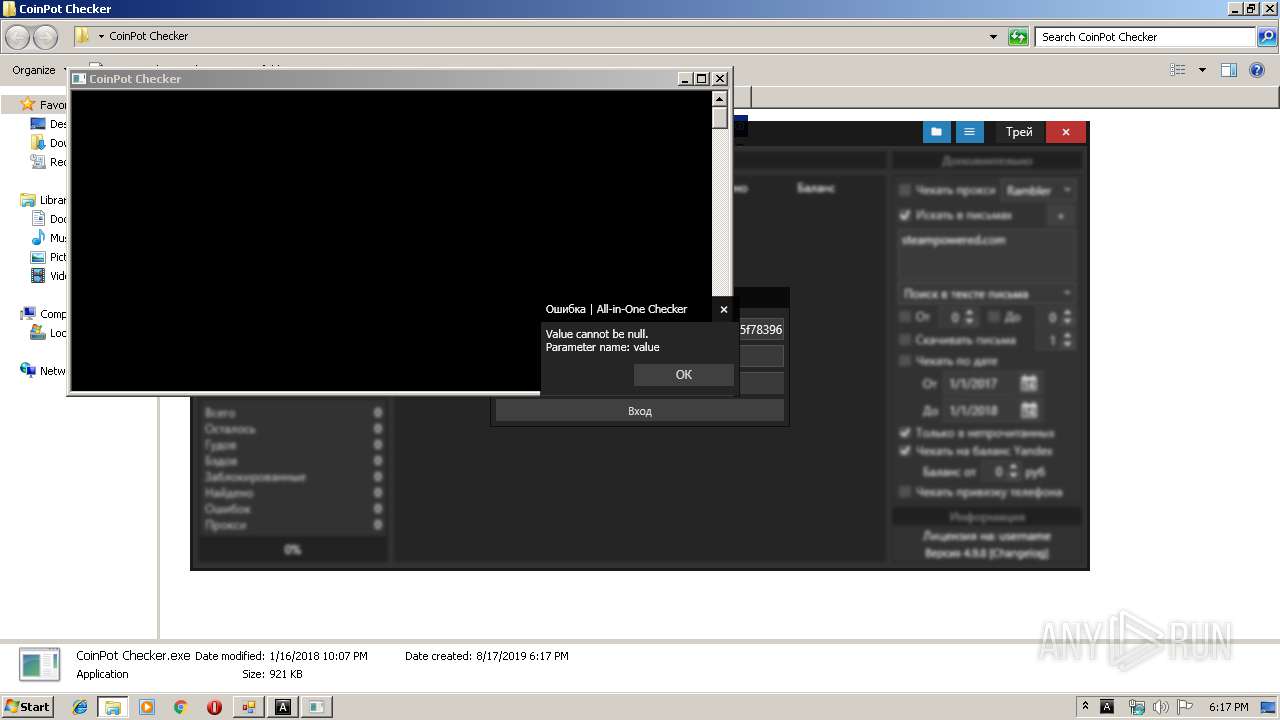Viewport: 1280px width, 720px height.
Task: Open the blue folder icon in the checker window
Action: click(936, 132)
